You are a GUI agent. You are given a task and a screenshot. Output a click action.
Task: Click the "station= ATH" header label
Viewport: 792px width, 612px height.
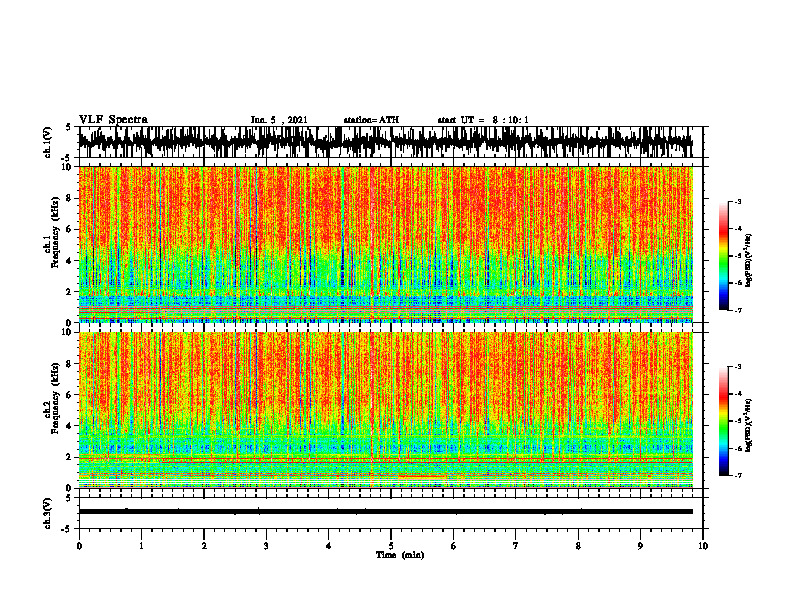click(371, 120)
